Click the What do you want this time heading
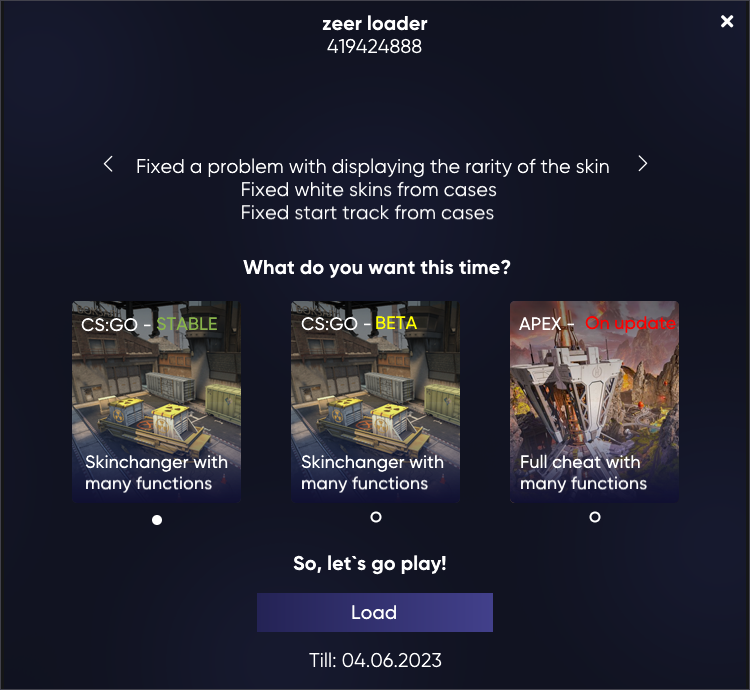Screen dimensions: 750x690 pyautogui.click(x=377, y=267)
